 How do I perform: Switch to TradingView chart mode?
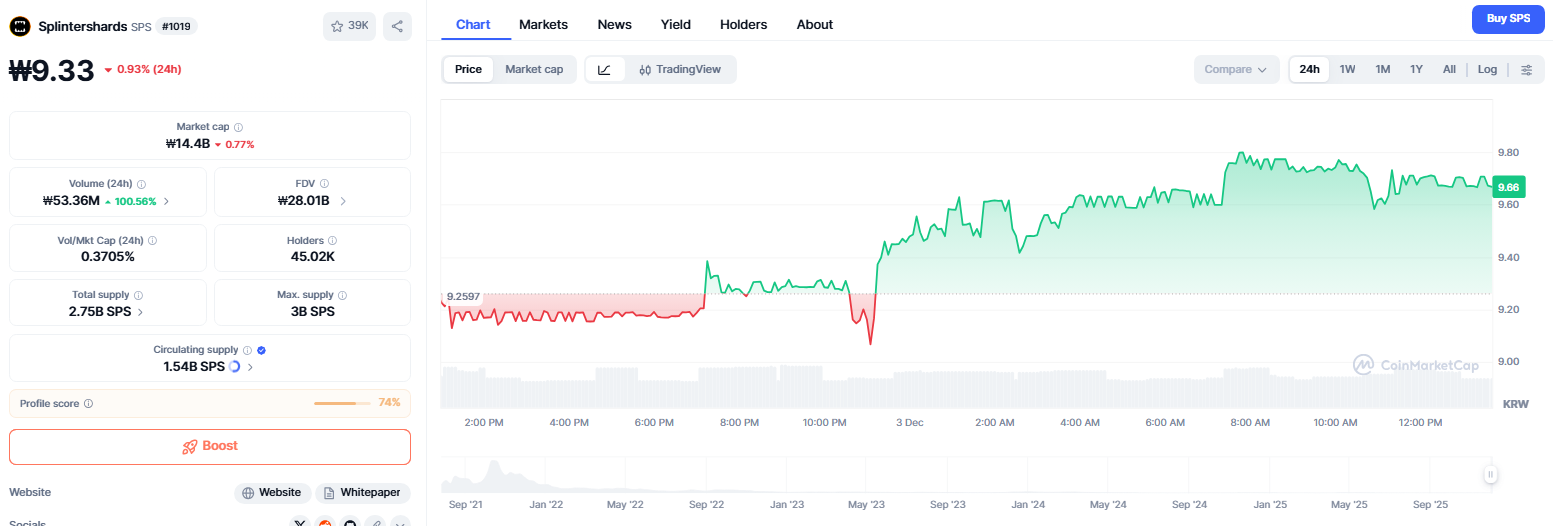tap(680, 70)
